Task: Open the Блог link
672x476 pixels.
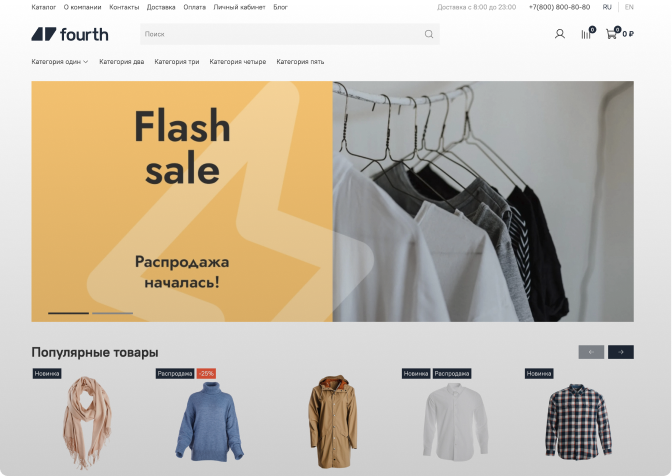Action: (280, 7)
